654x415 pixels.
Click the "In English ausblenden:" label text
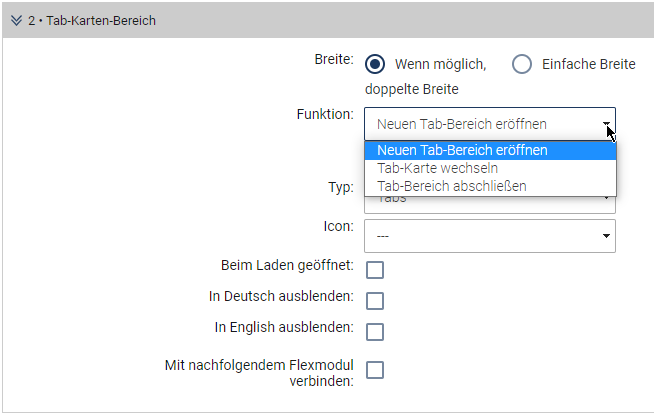point(284,327)
